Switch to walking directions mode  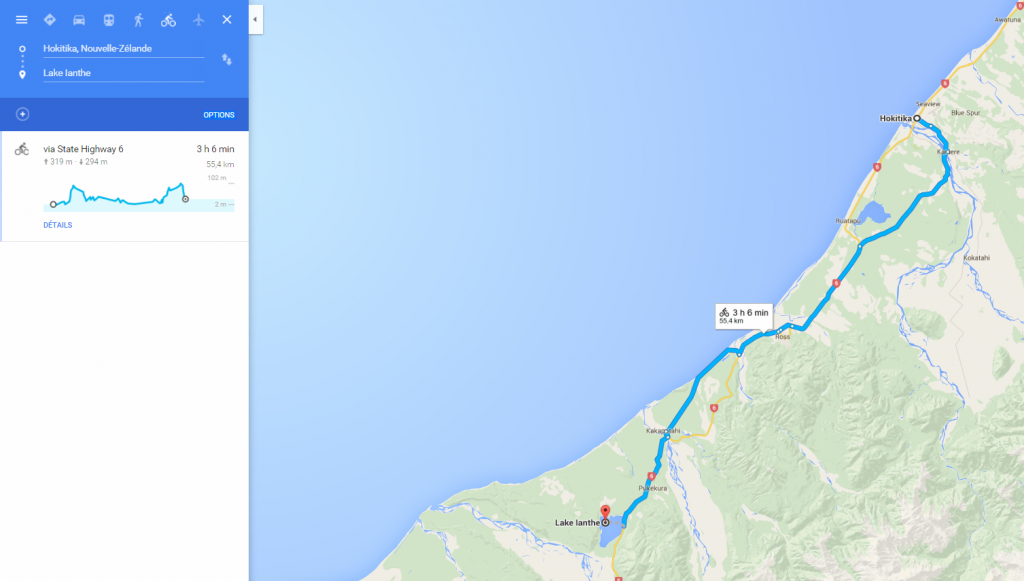click(138, 20)
